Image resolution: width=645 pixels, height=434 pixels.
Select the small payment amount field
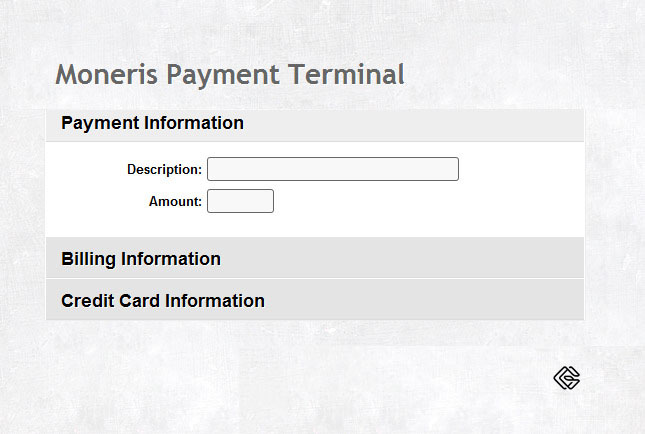[240, 201]
